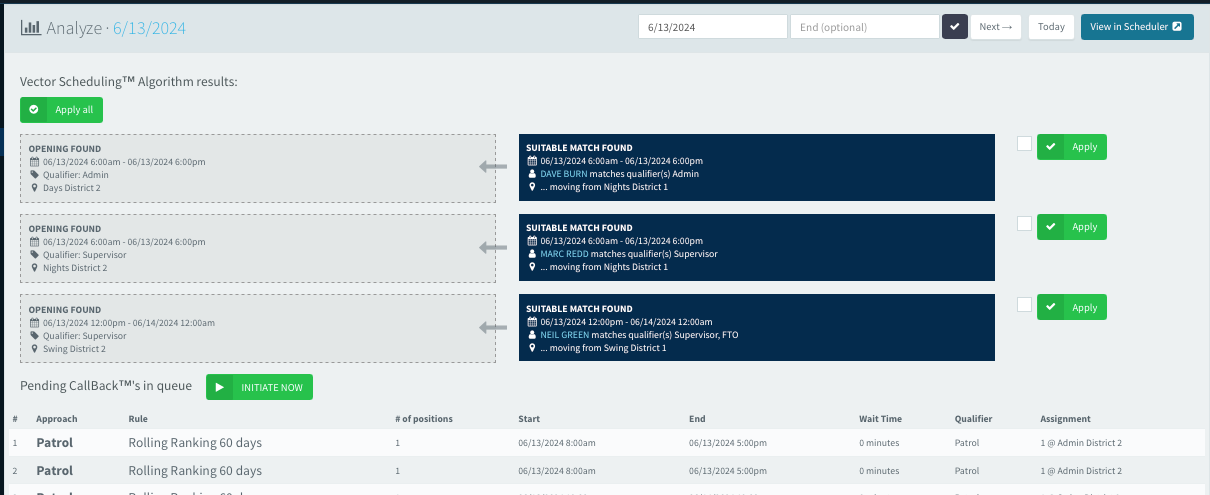Click Apply all button
Screen dimensions: 1210x495
(61, 110)
